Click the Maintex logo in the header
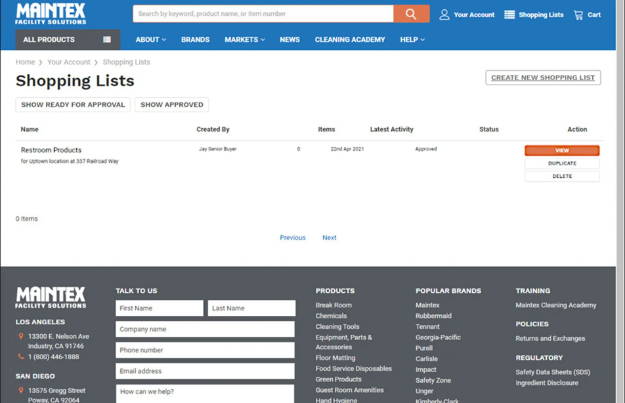The height and width of the screenshot is (403, 625). (x=51, y=14)
